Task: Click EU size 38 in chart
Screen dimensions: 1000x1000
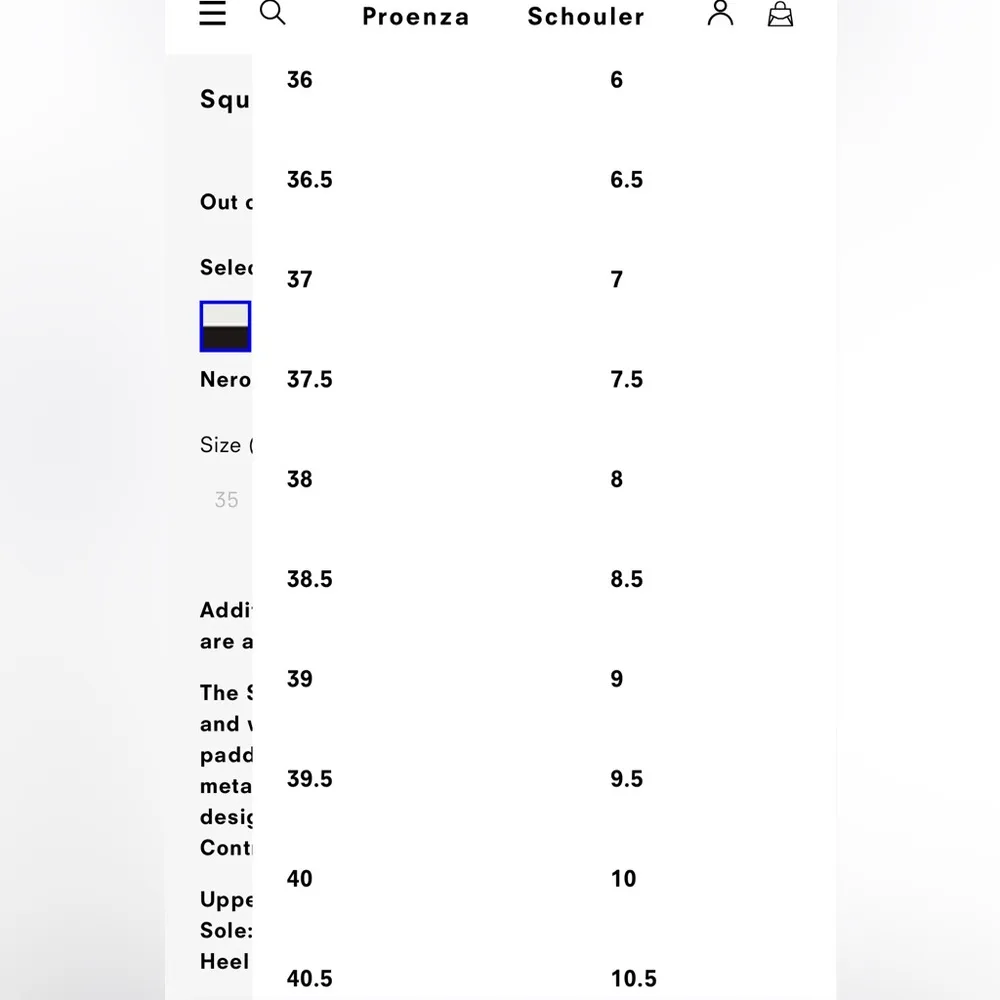Action: pos(300,480)
